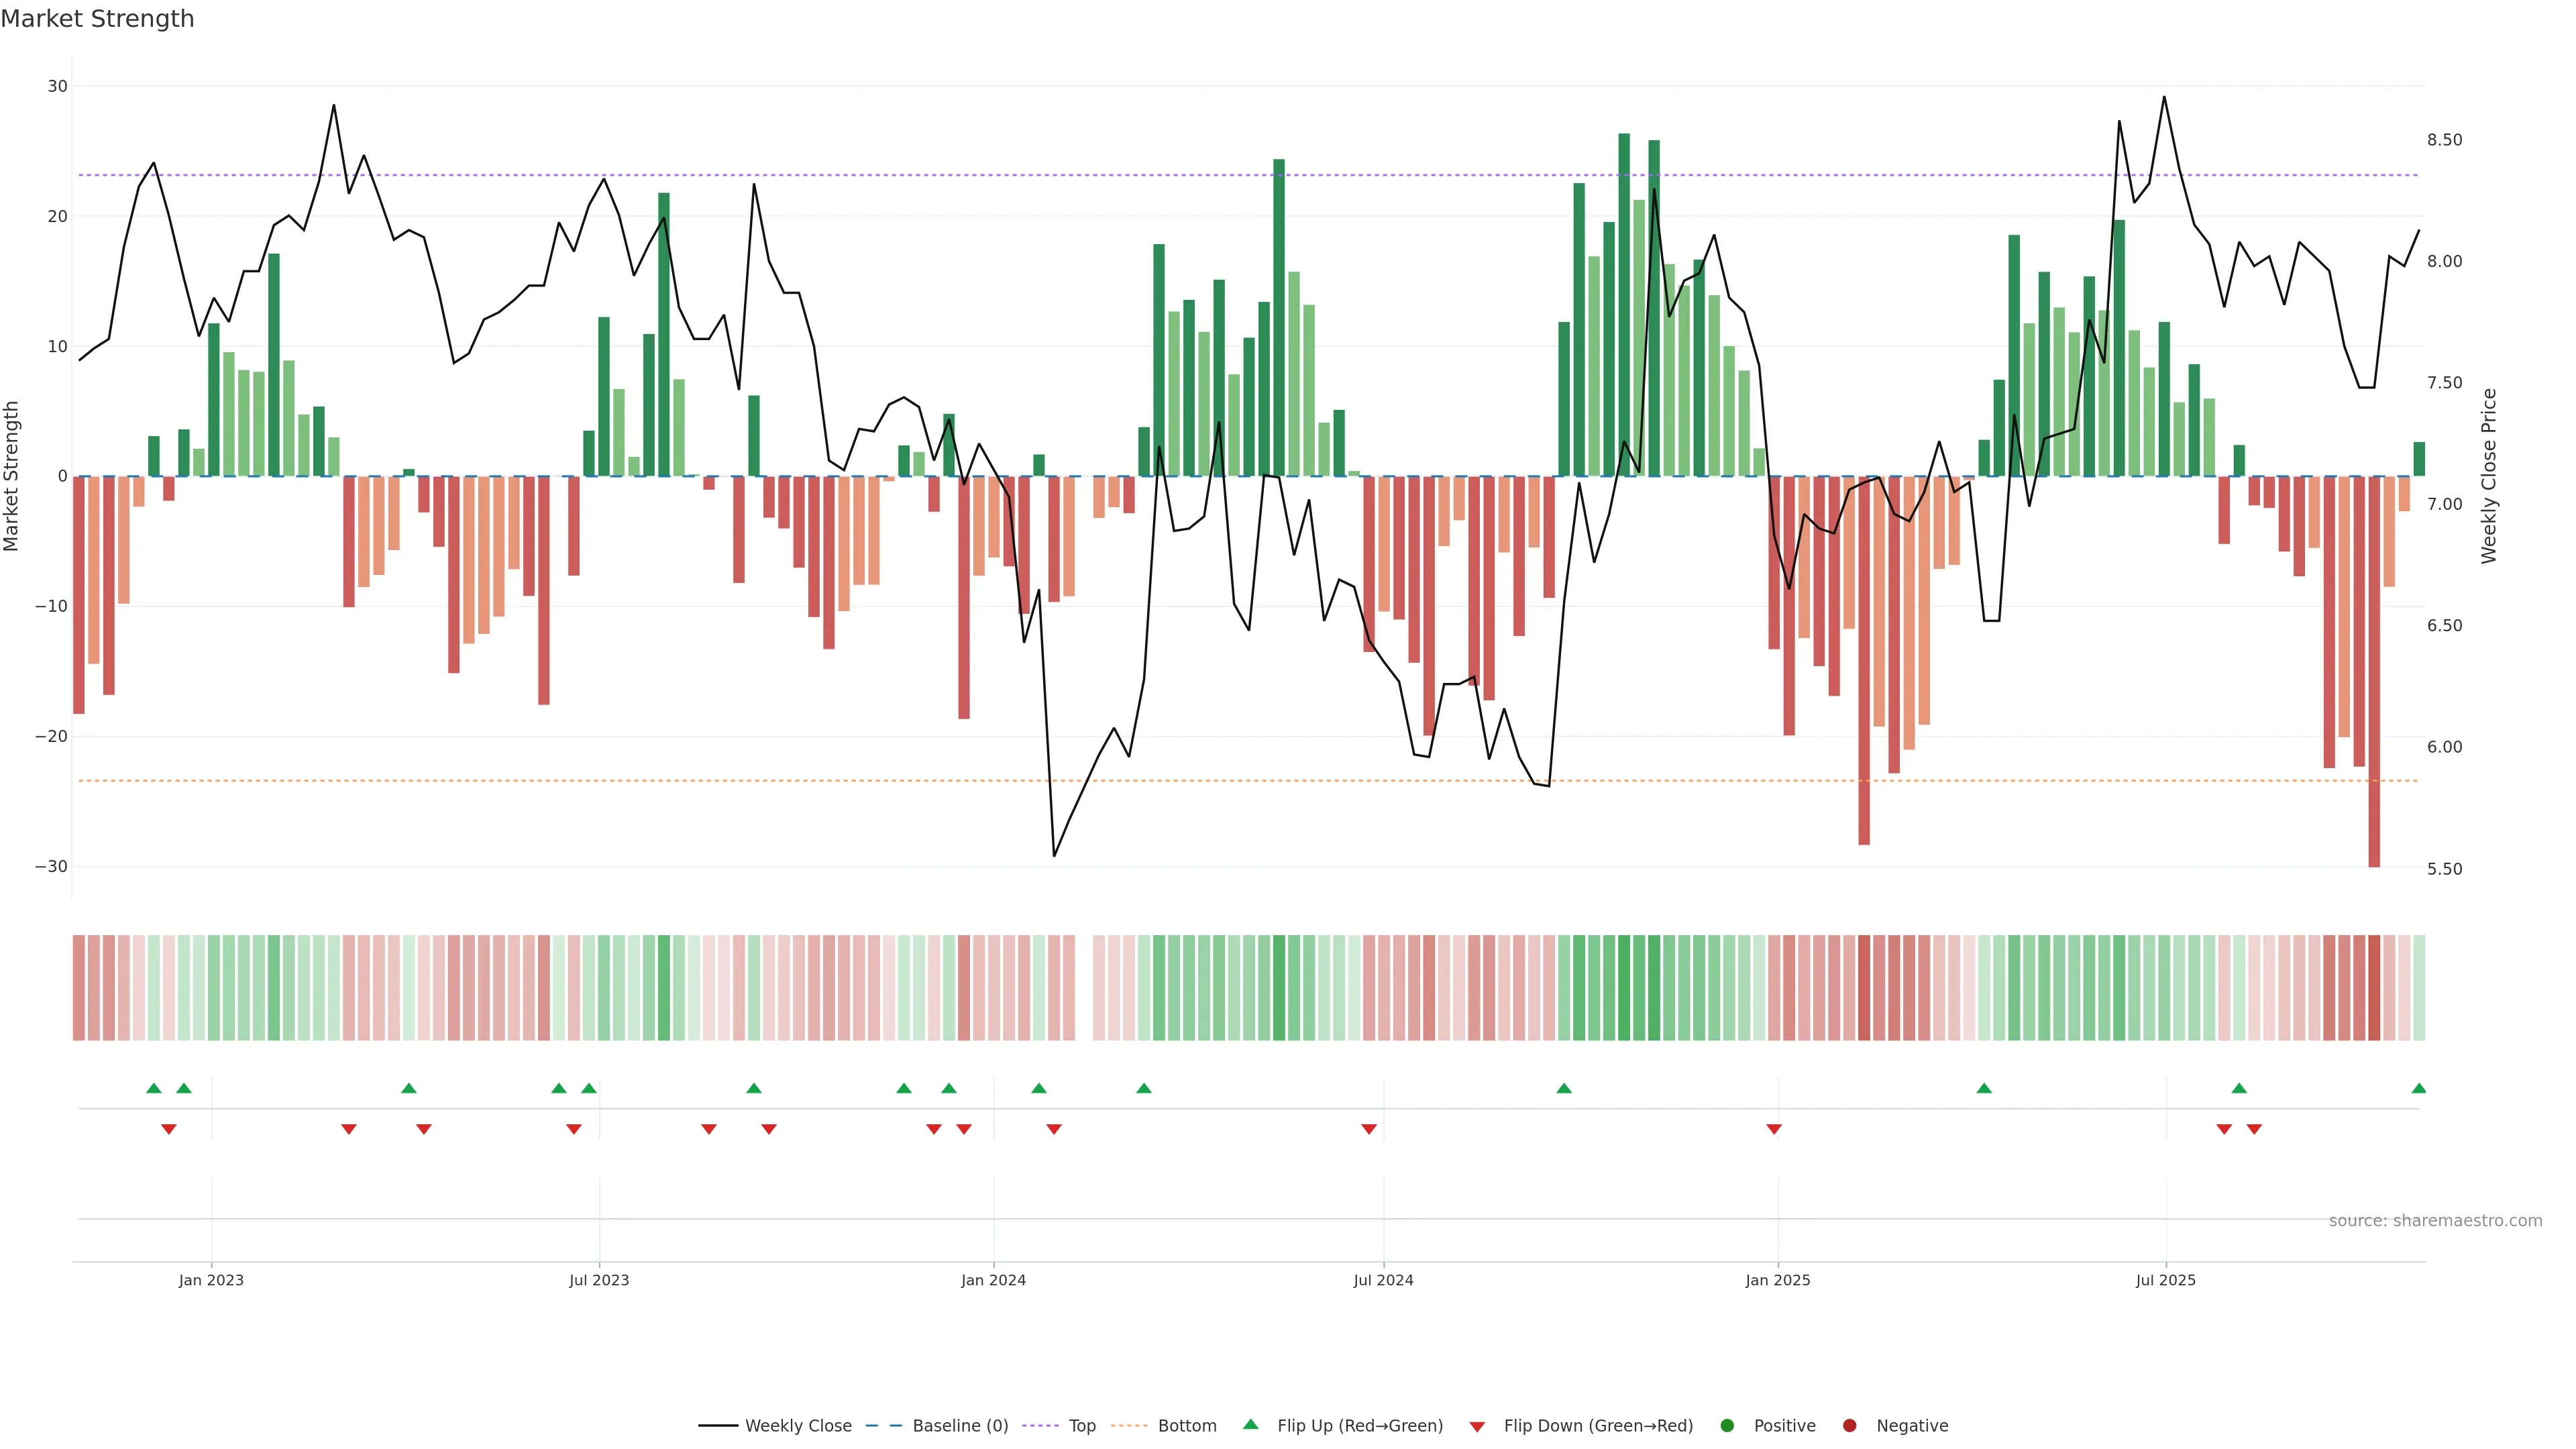Toggle the Baseline (0) legend label

click(x=960, y=1426)
